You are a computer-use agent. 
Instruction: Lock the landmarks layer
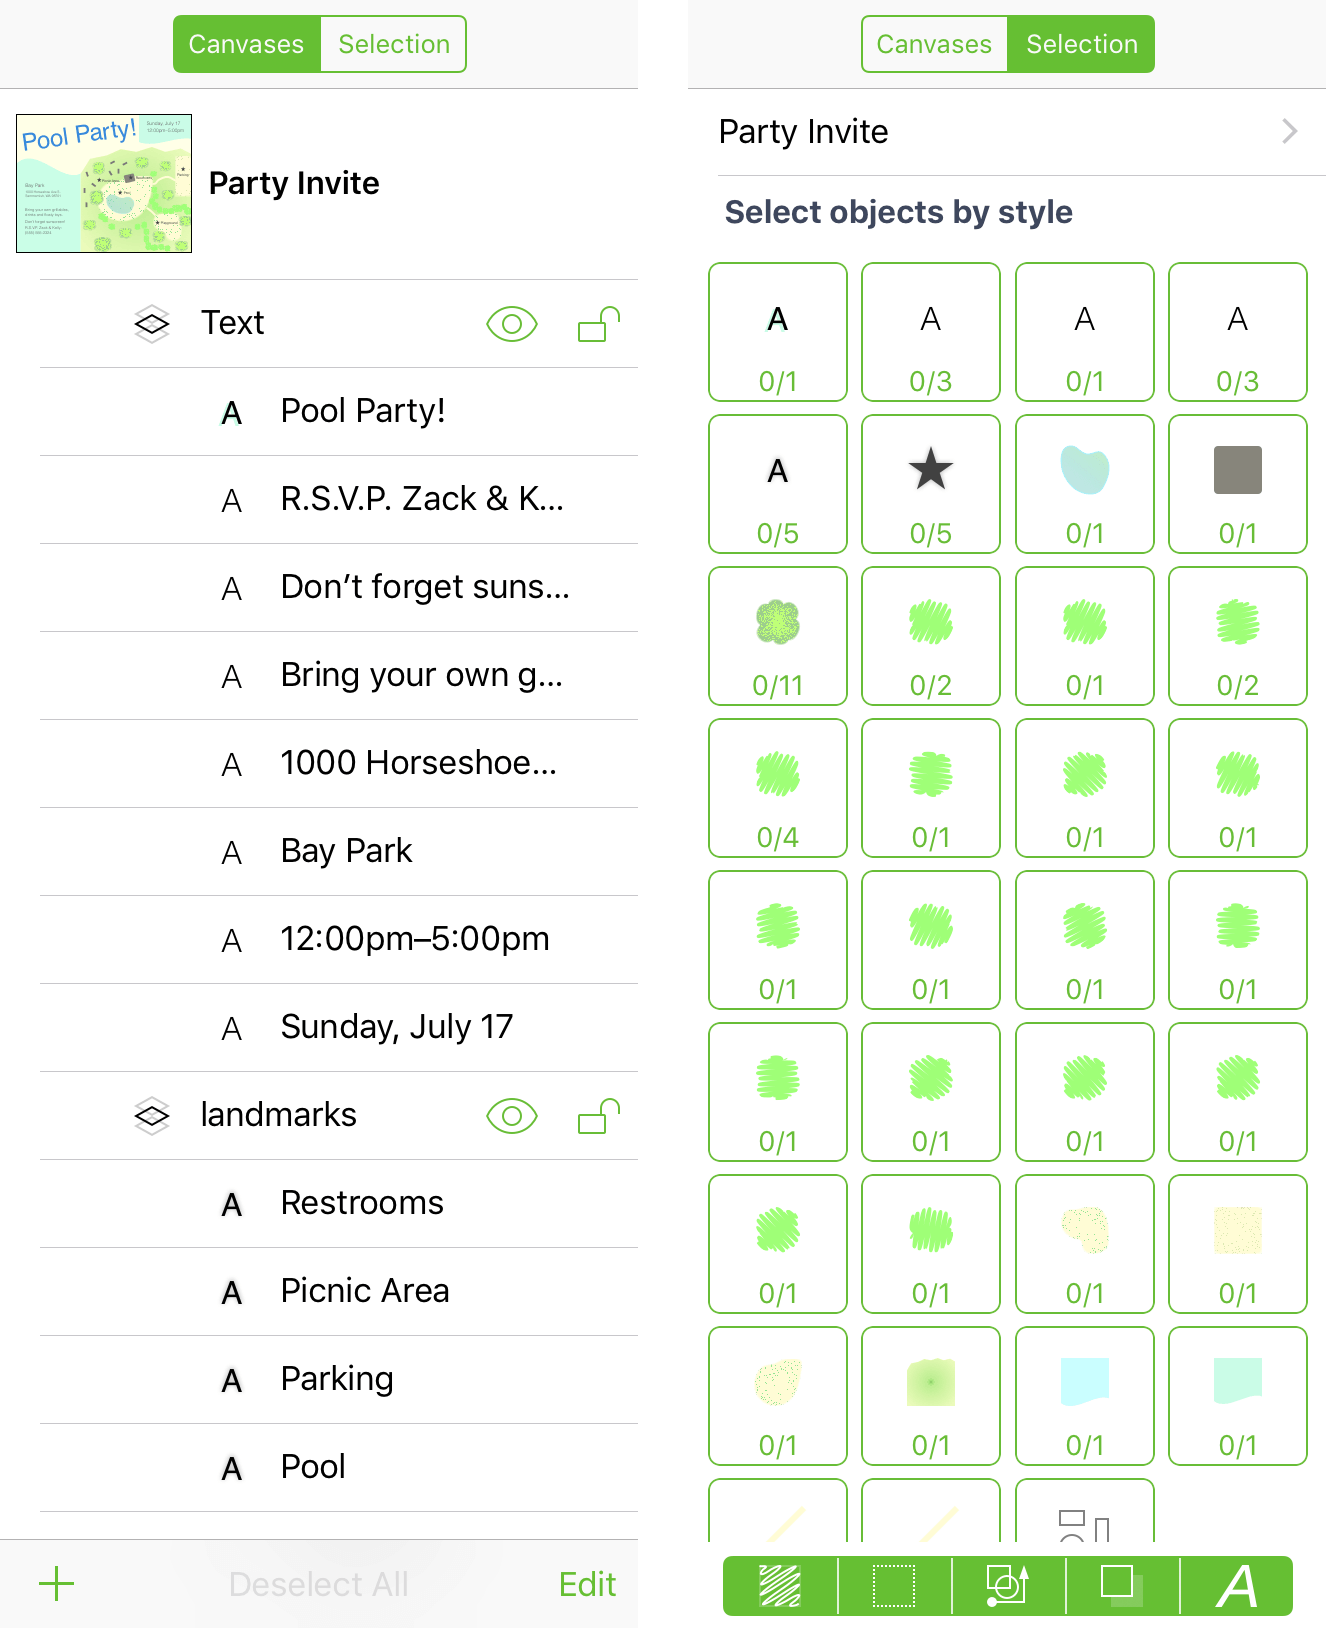(599, 1116)
